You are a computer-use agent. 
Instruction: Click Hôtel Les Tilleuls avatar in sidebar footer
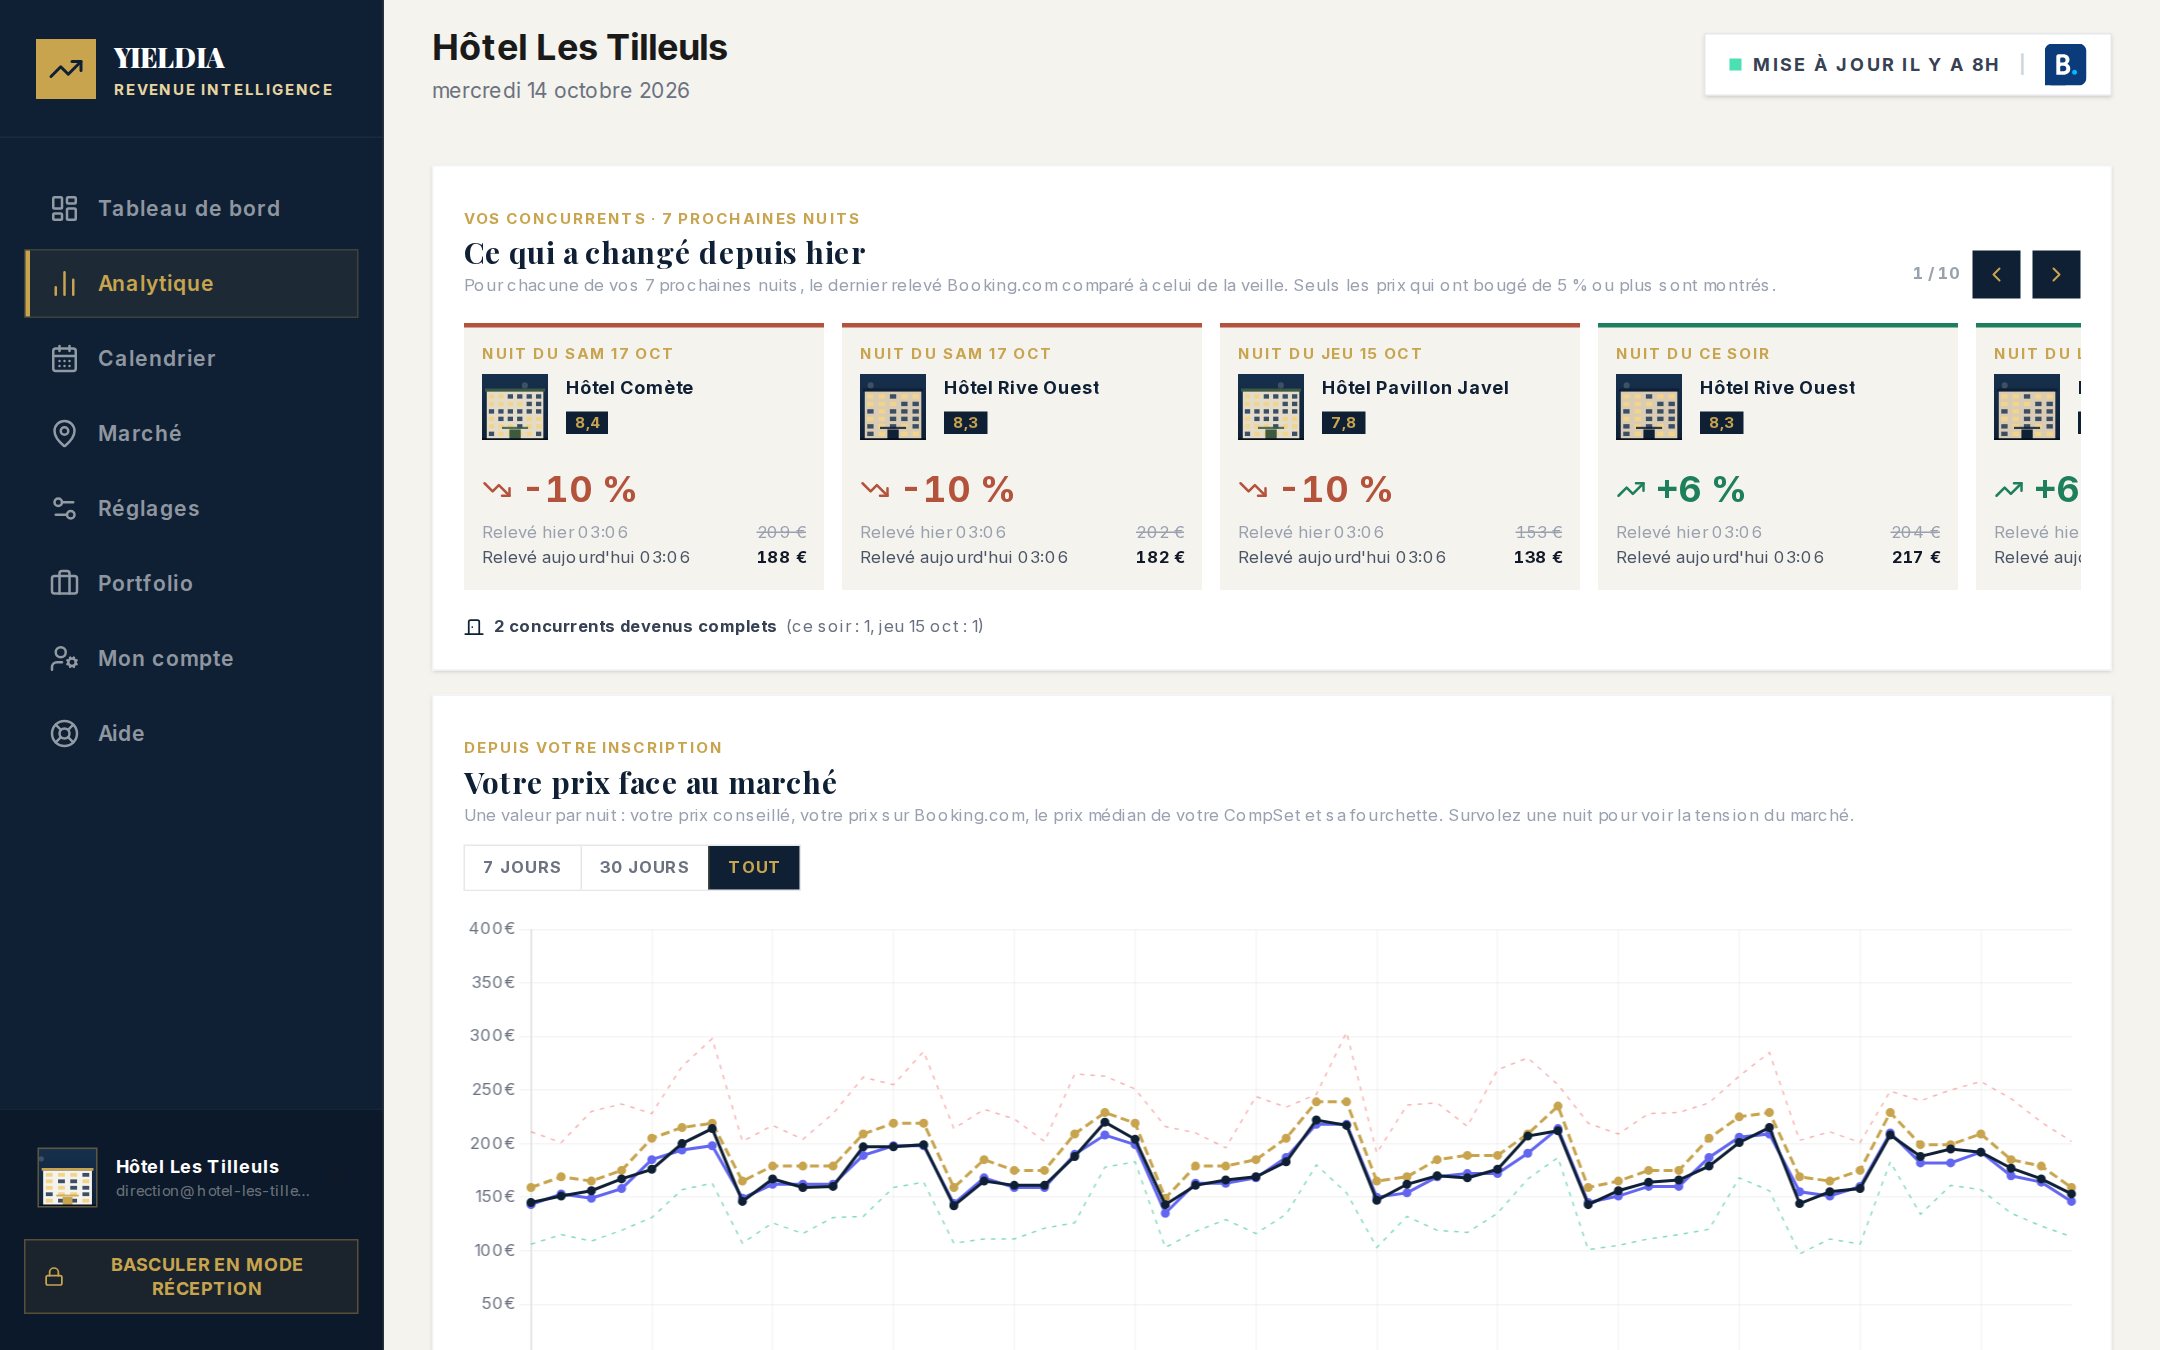tap(67, 1177)
